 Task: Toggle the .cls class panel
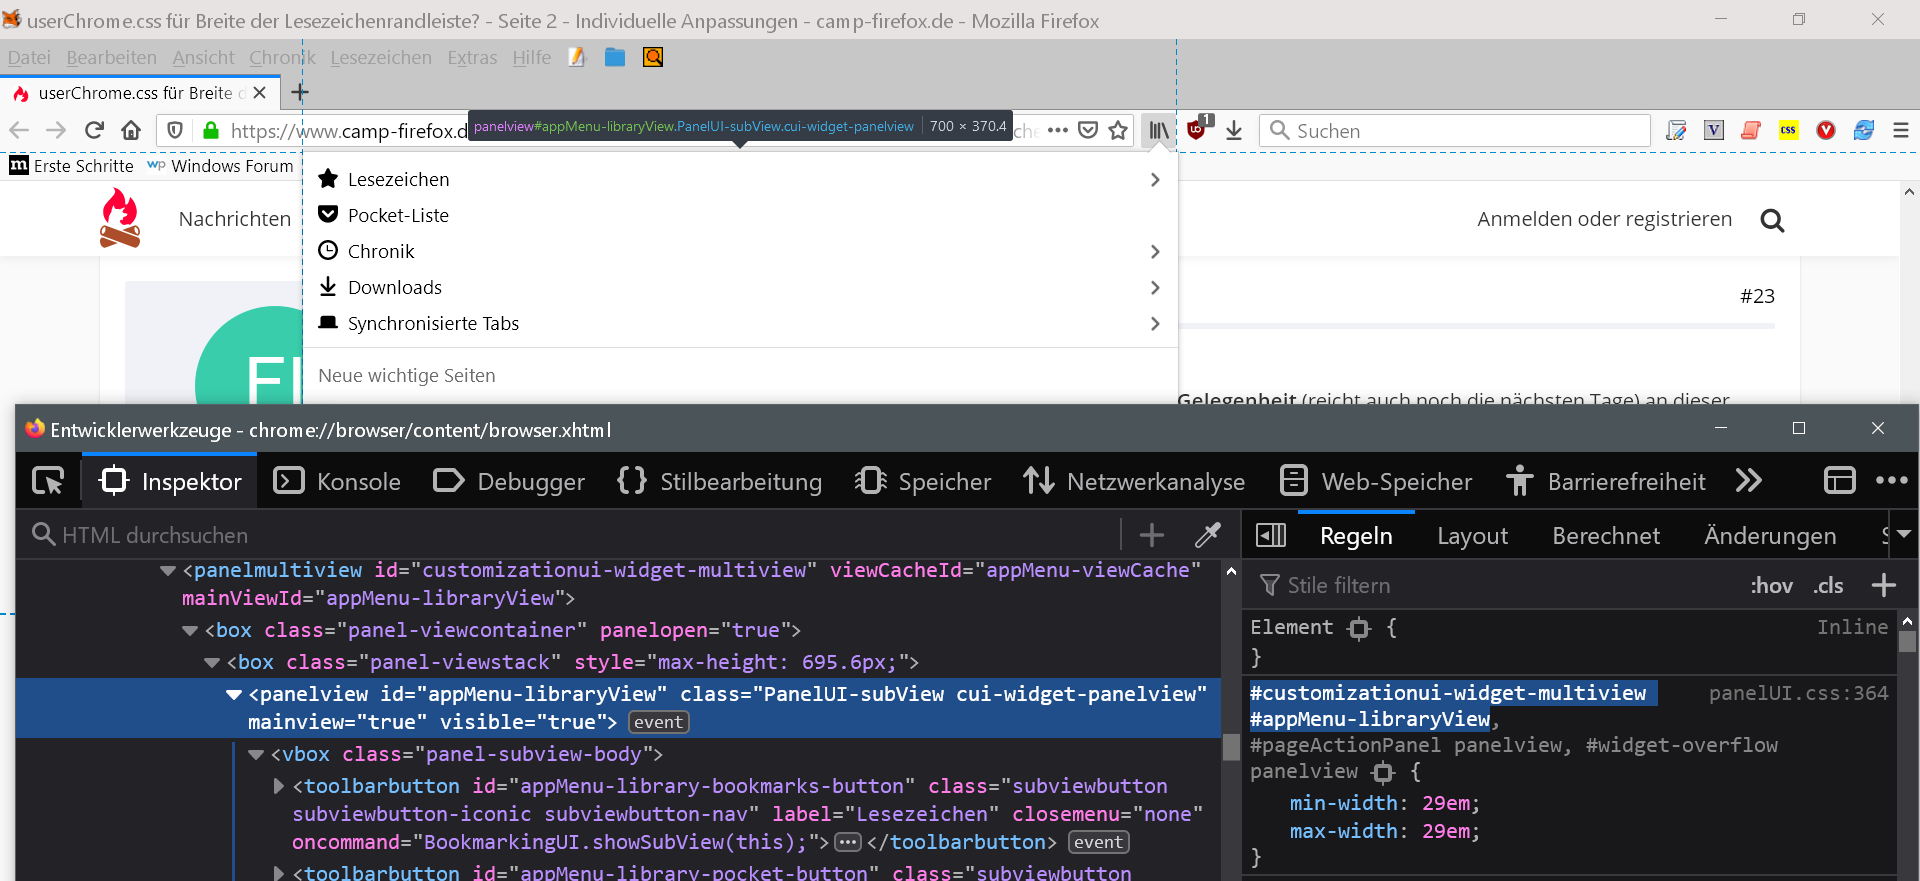(1828, 586)
